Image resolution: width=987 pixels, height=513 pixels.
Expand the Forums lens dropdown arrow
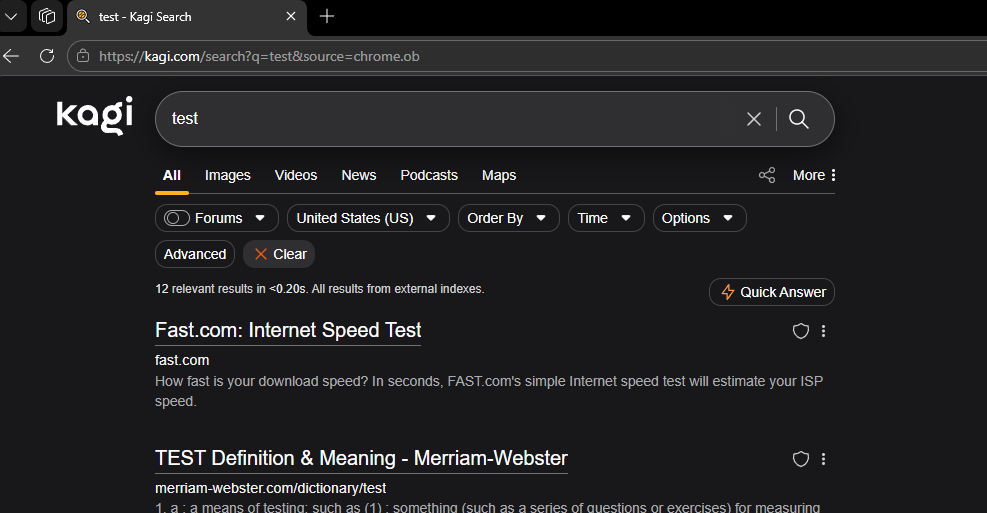tap(260, 218)
